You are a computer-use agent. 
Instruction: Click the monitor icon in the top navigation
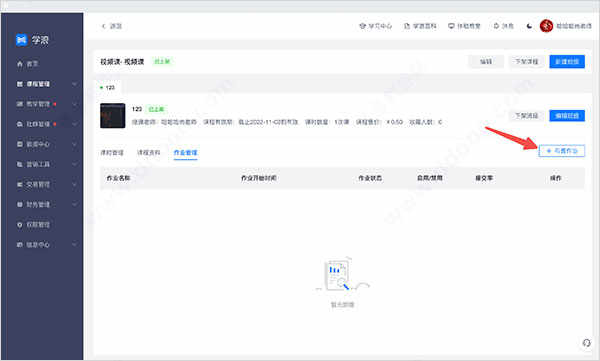(451, 26)
